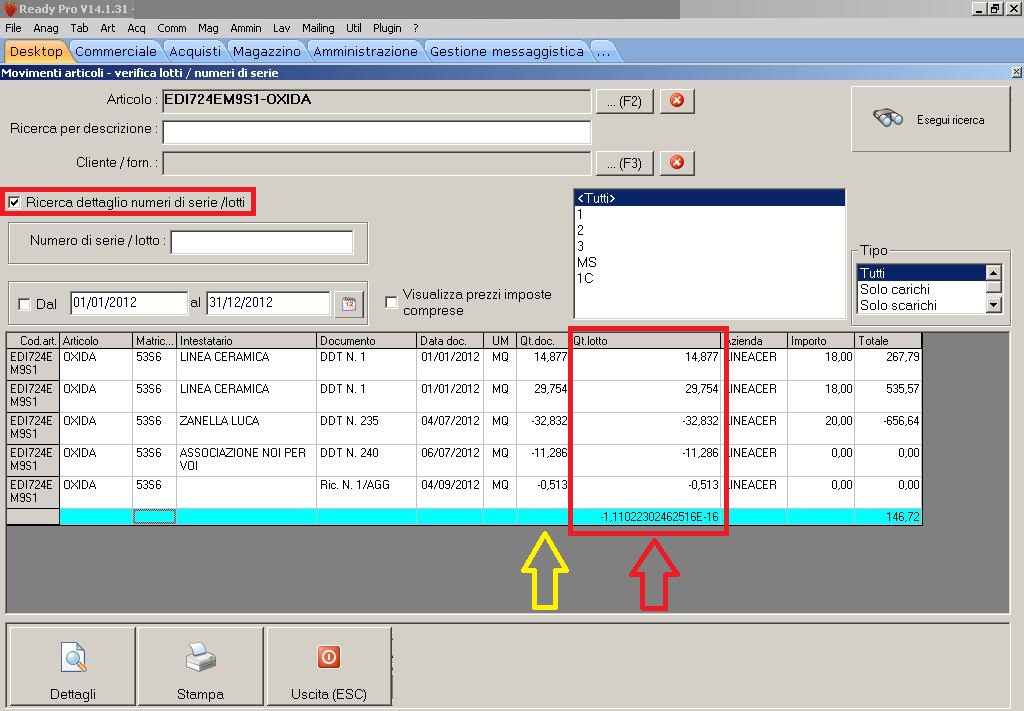Viewport: 1024px width, 711px height.
Task: Open the Mailing menu
Action: 318,28
